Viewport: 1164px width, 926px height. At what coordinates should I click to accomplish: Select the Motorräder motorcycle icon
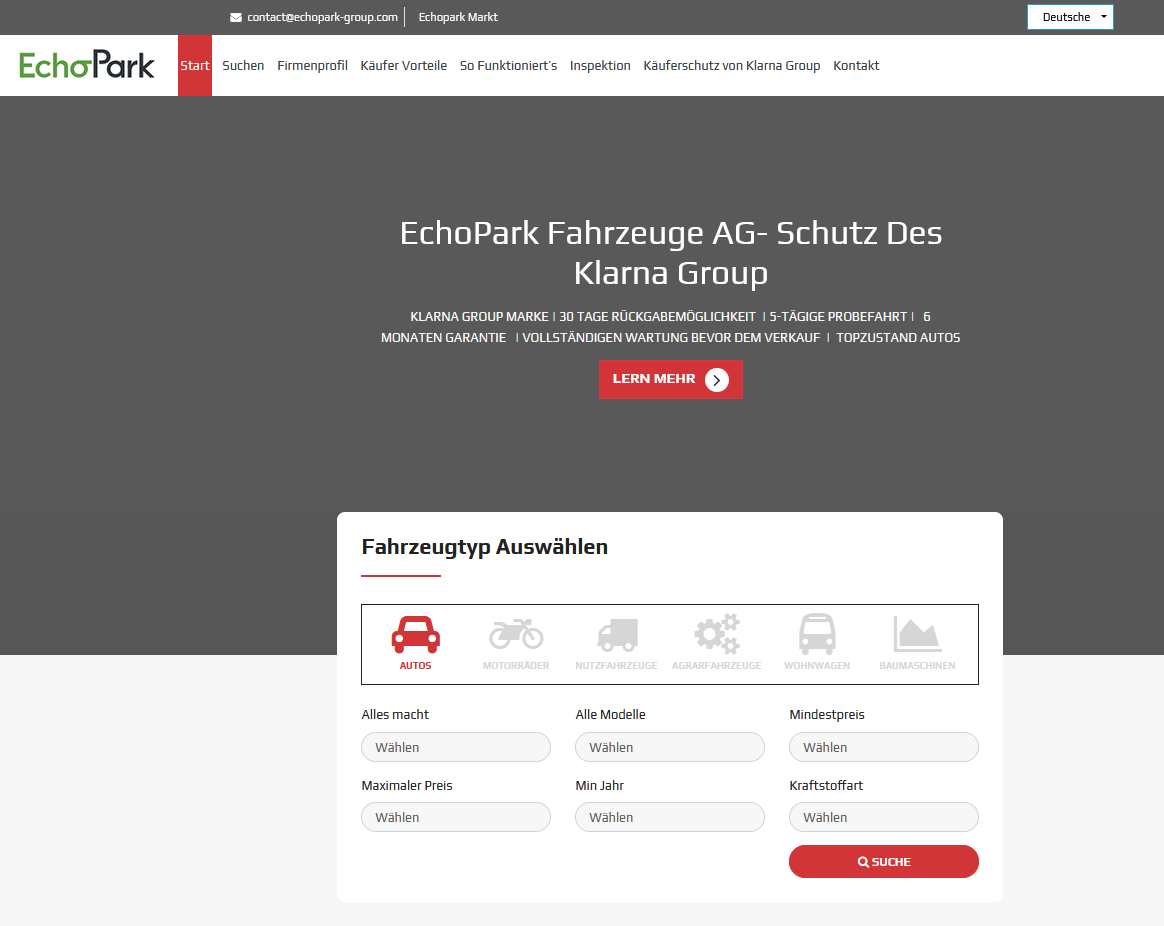[x=516, y=634]
